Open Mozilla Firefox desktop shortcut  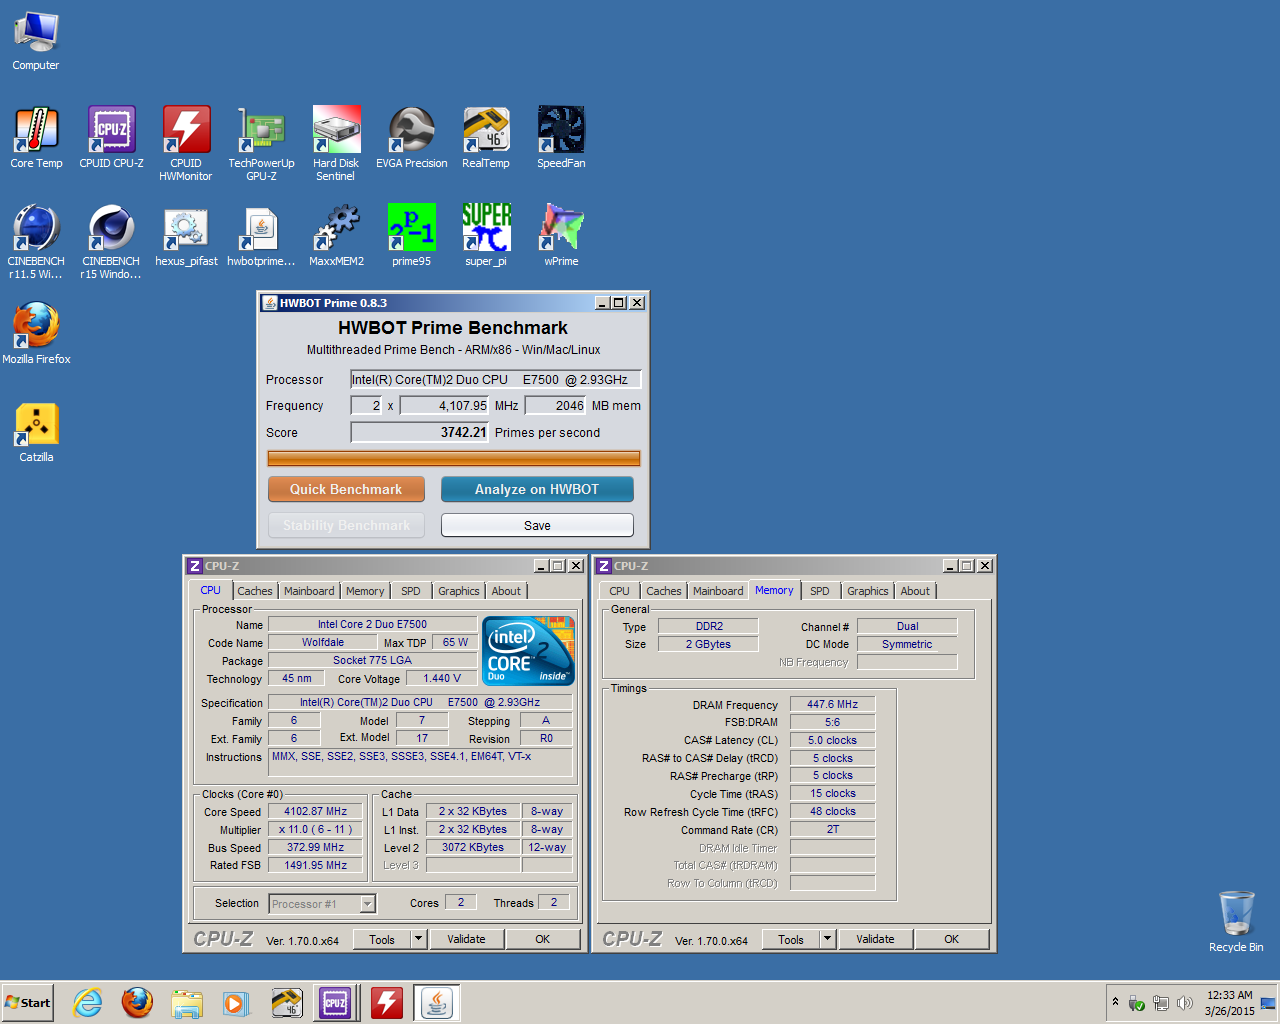click(x=36, y=334)
